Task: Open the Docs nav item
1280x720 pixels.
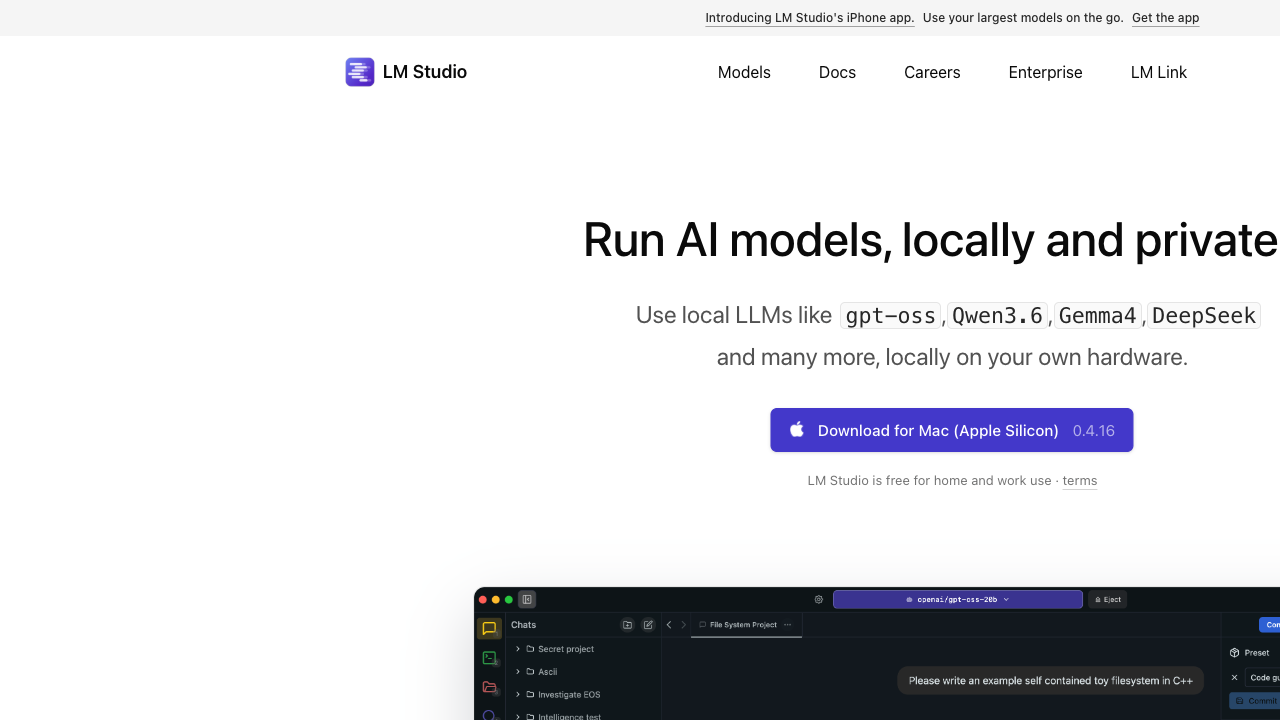Action: click(837, 72)
